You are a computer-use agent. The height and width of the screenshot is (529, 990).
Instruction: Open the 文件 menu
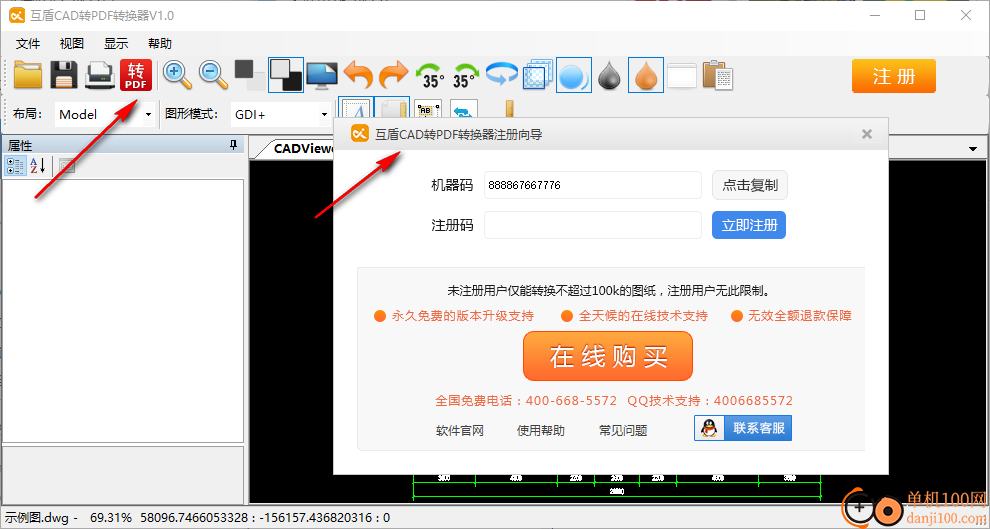(28, 44)
